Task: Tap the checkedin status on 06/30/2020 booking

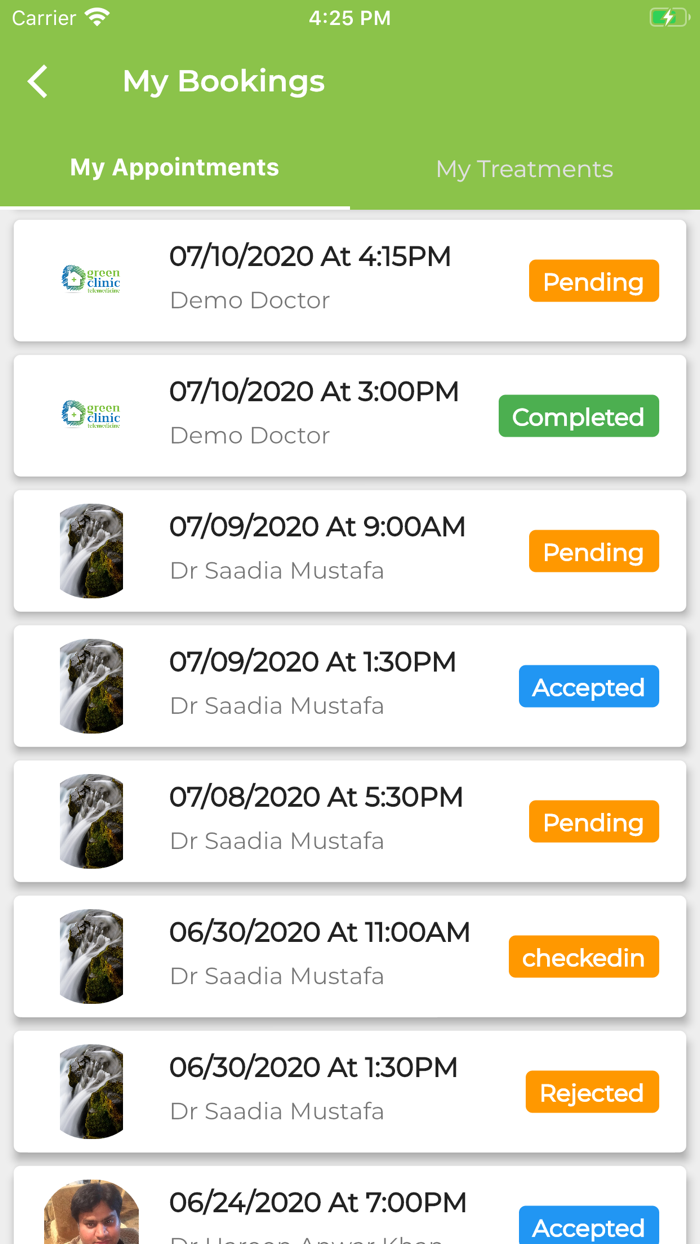Action: pos(583,956)
